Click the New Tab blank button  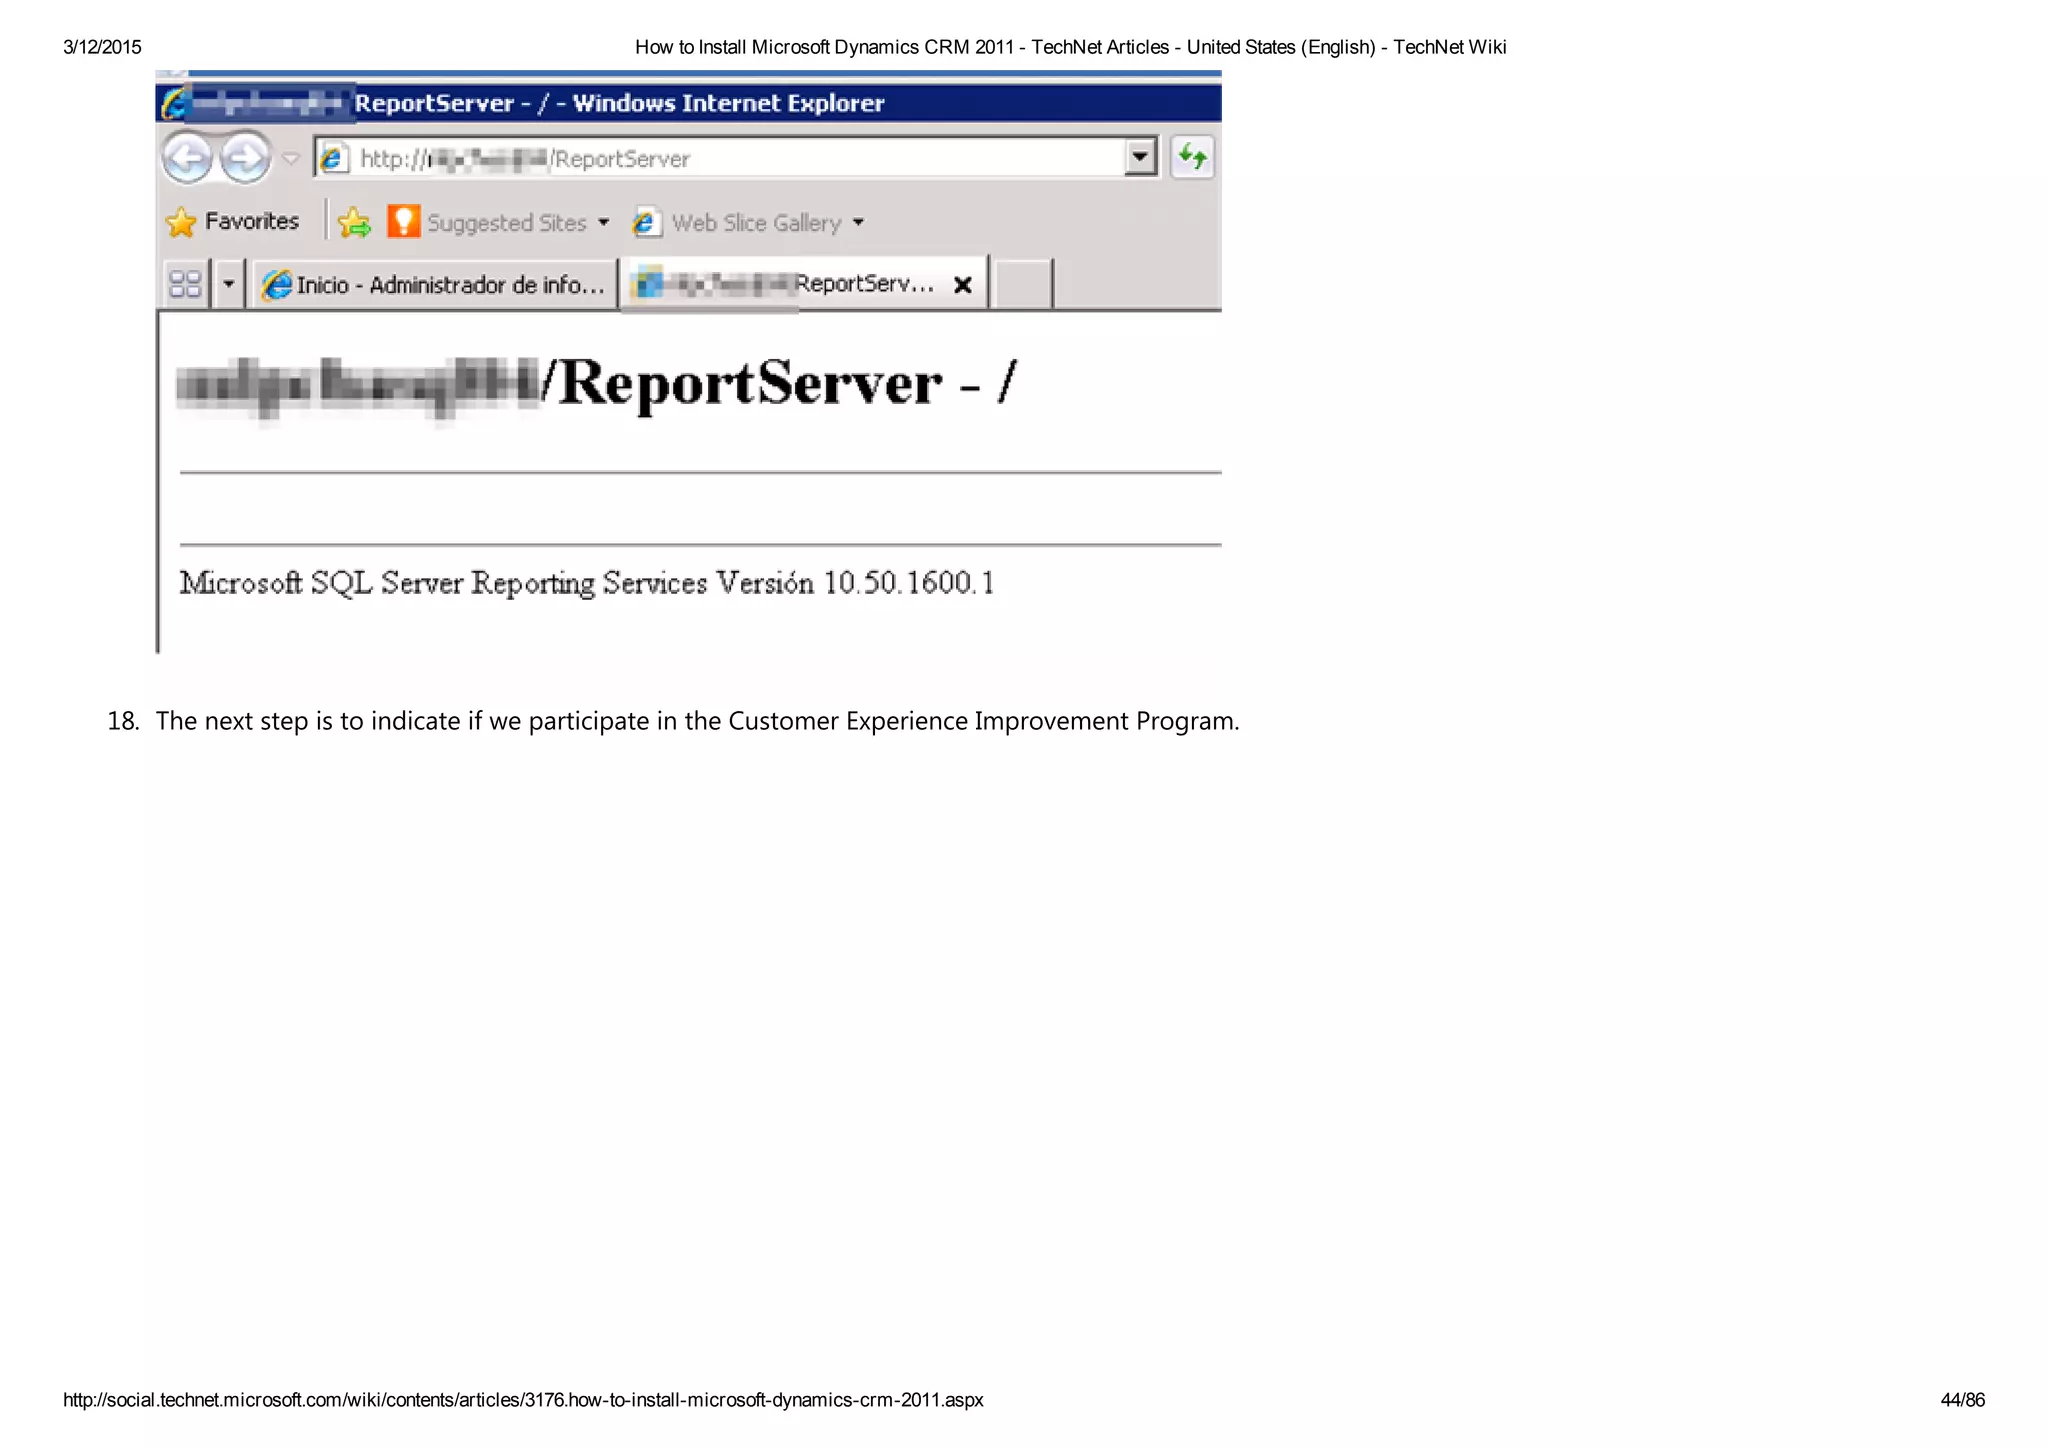1024,284
